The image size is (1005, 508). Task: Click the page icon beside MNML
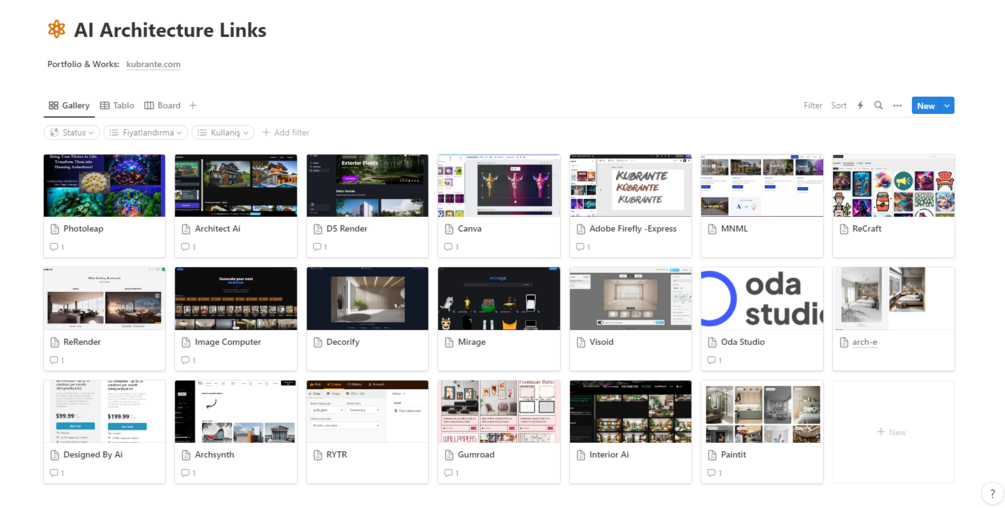pos(712,229)
